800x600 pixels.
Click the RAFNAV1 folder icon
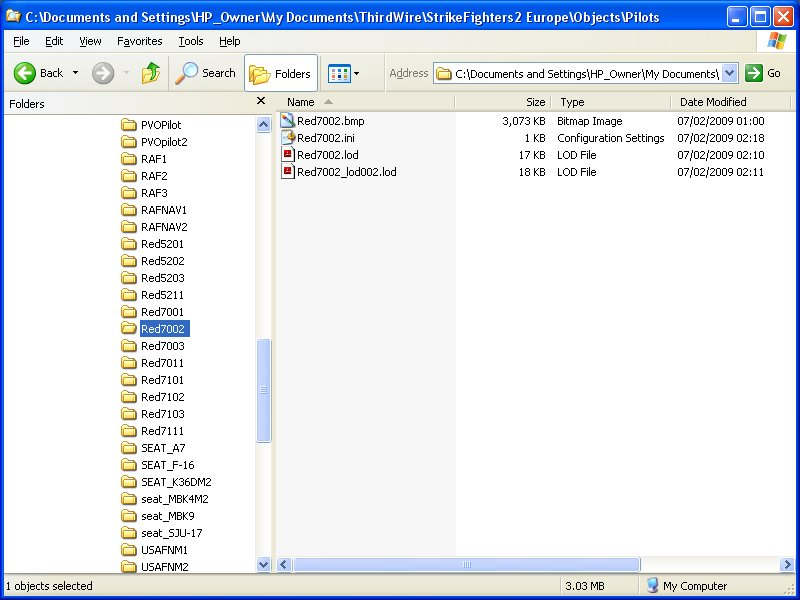[129, 210]
